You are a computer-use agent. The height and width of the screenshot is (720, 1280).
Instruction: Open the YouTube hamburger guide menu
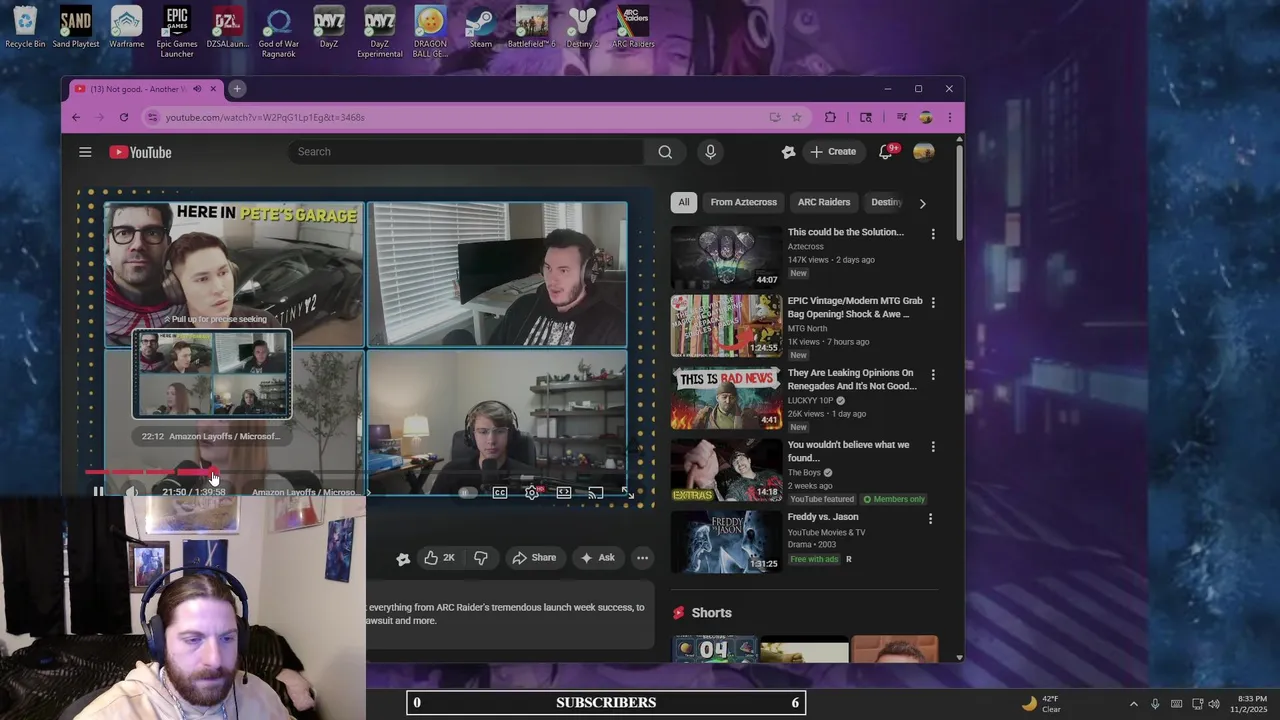point(85,152)
